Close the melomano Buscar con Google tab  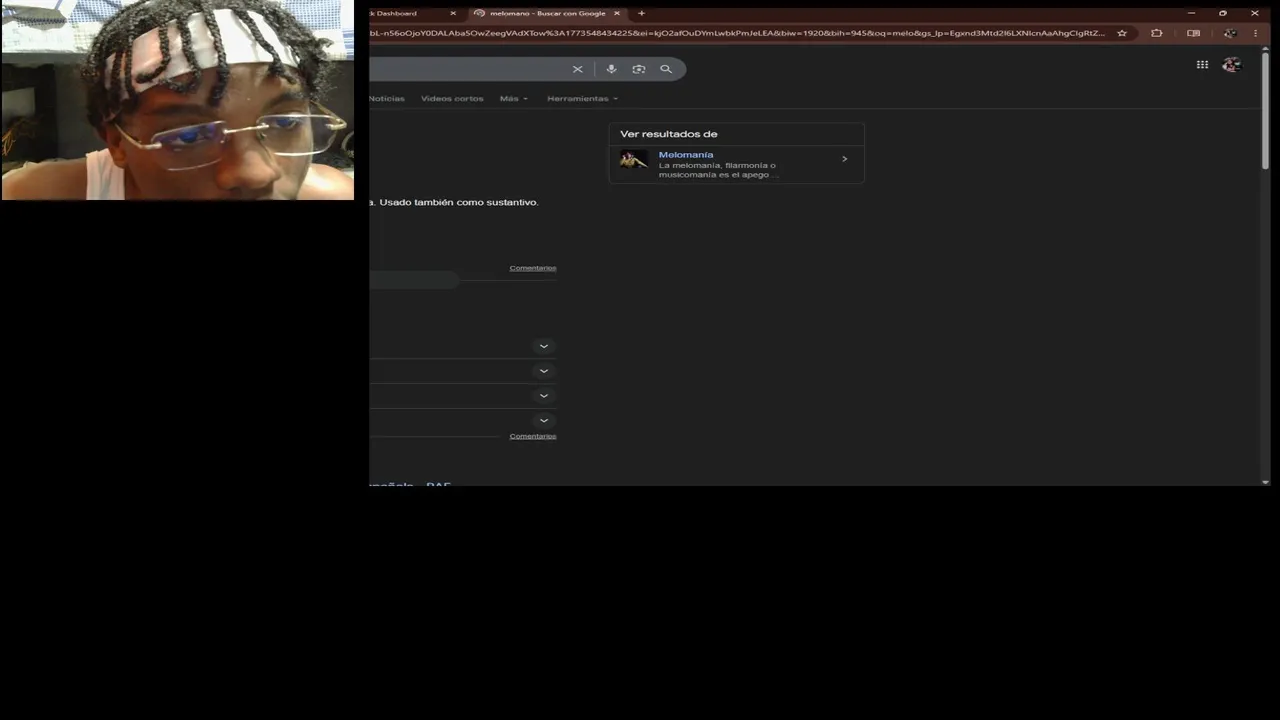(616, 13)
